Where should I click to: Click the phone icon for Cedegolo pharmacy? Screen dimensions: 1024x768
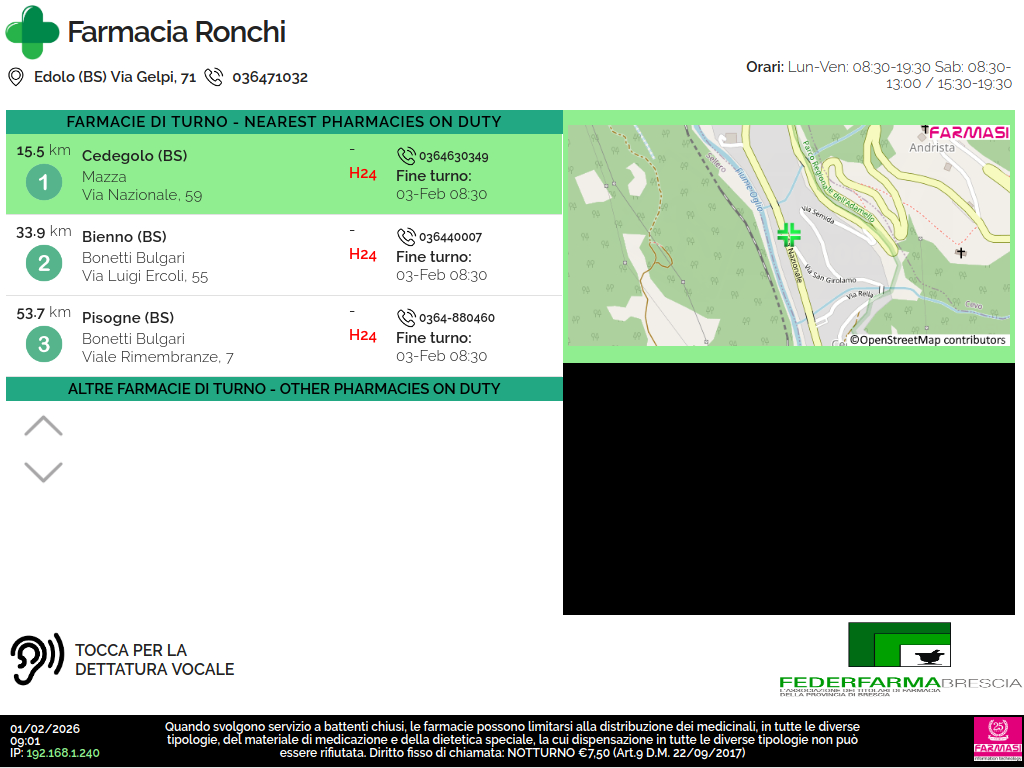pos(406,156)
